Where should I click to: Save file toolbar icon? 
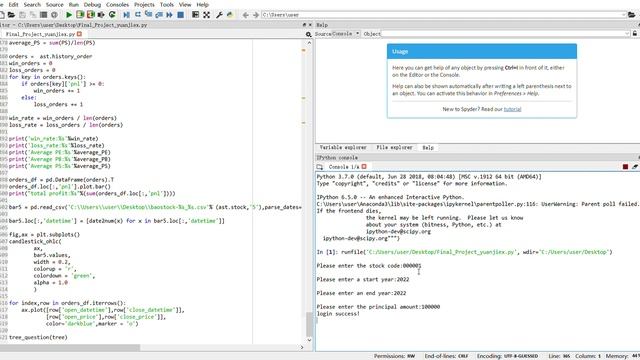[x=22, y=15]
